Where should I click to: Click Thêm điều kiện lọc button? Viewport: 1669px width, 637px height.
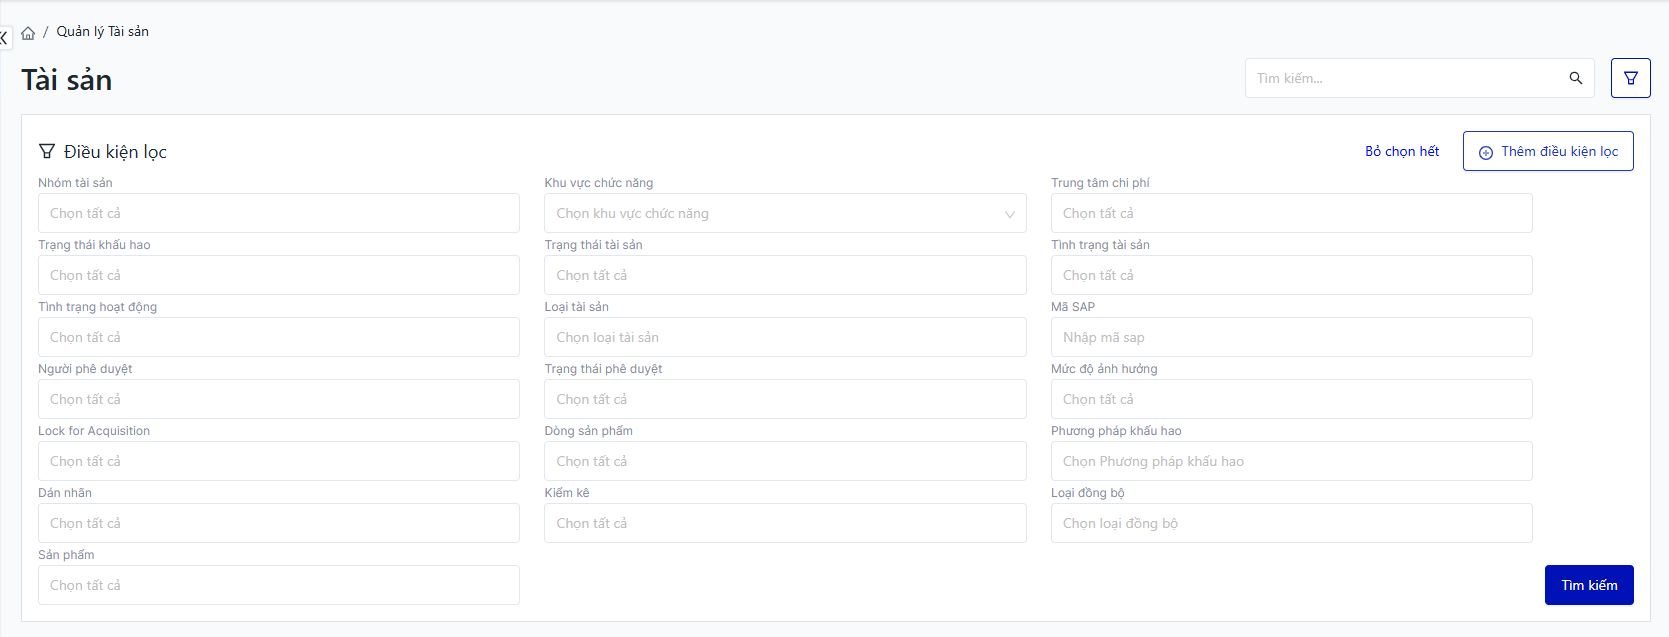1547,151
